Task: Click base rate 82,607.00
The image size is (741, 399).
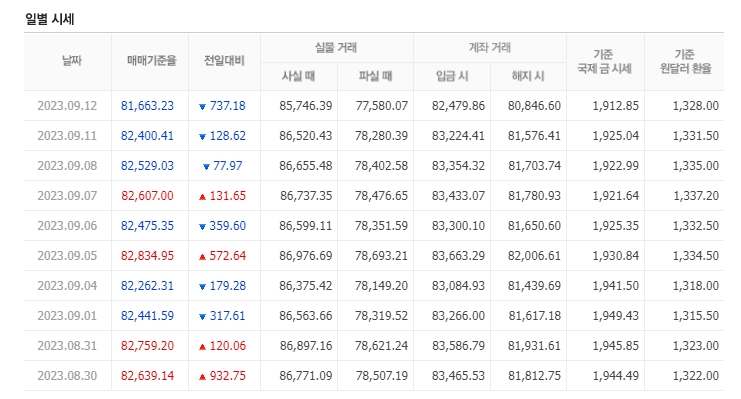Action: [147, 196]
